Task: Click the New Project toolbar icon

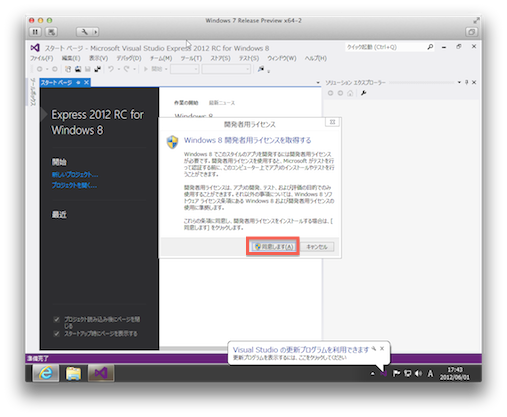Action: pos(68,69)
